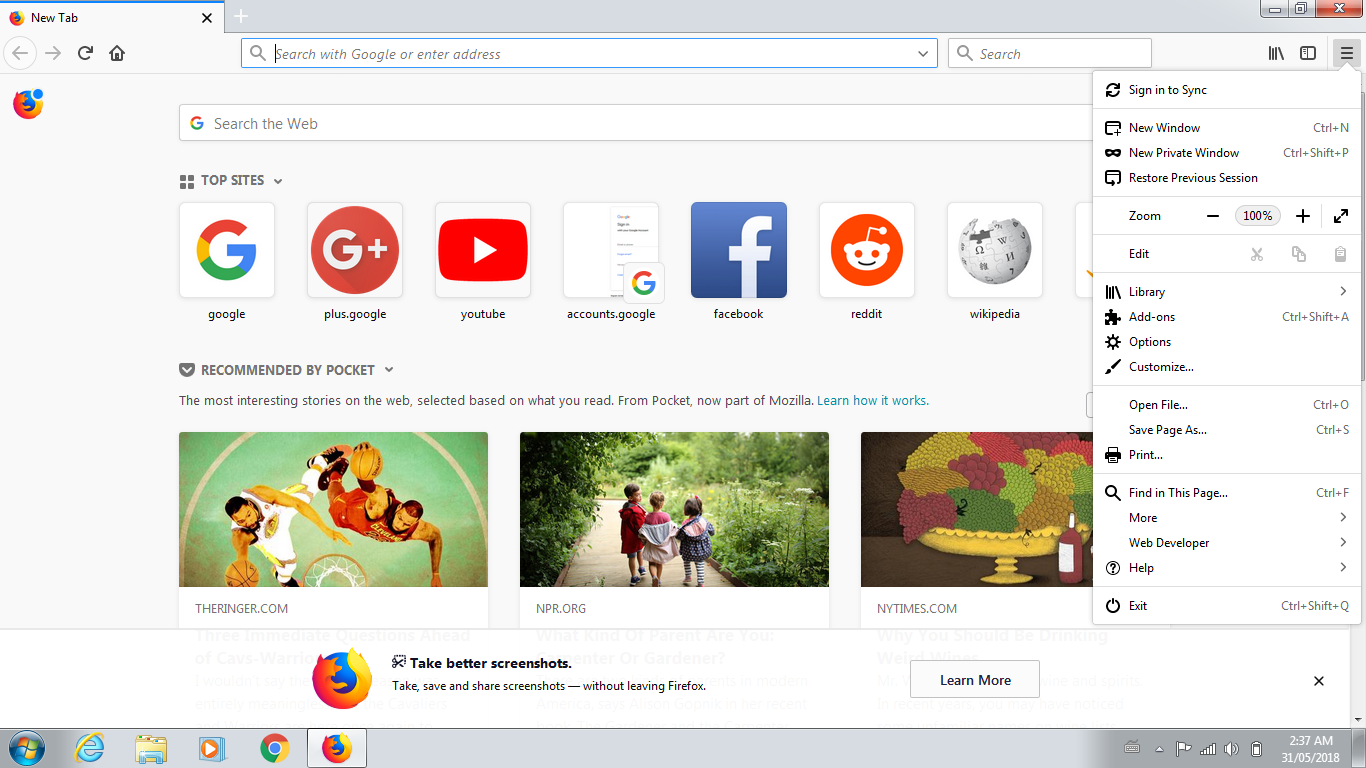Open the address bar history dropdown arrow
This screenshot has height=768, width=1366.
(x=923, y=54)
